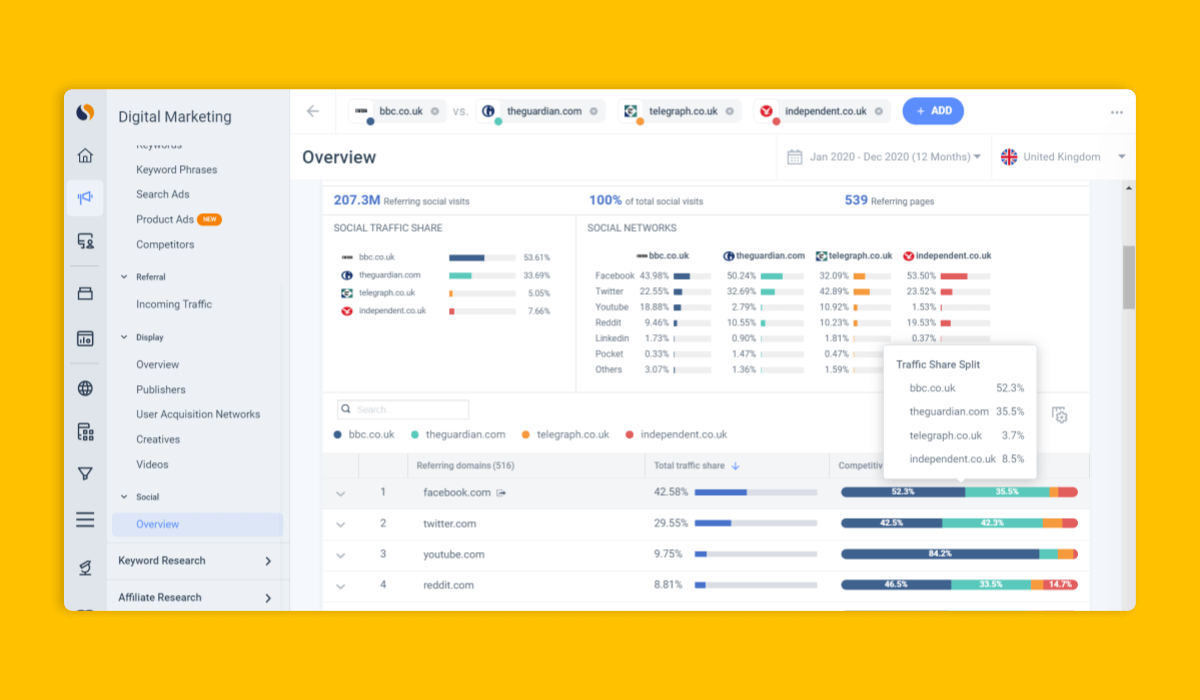Click the globe icon in left rail

pos(85,389)
